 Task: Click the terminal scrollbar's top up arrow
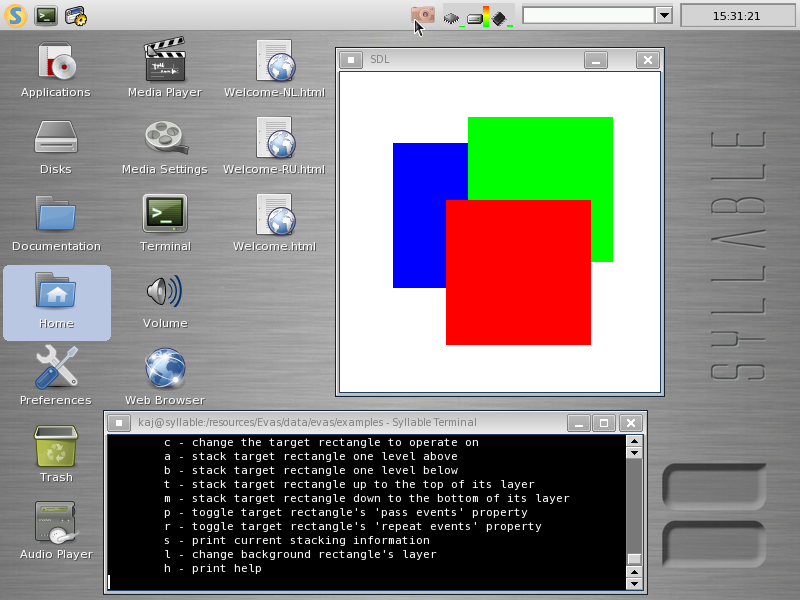point(634,440)
